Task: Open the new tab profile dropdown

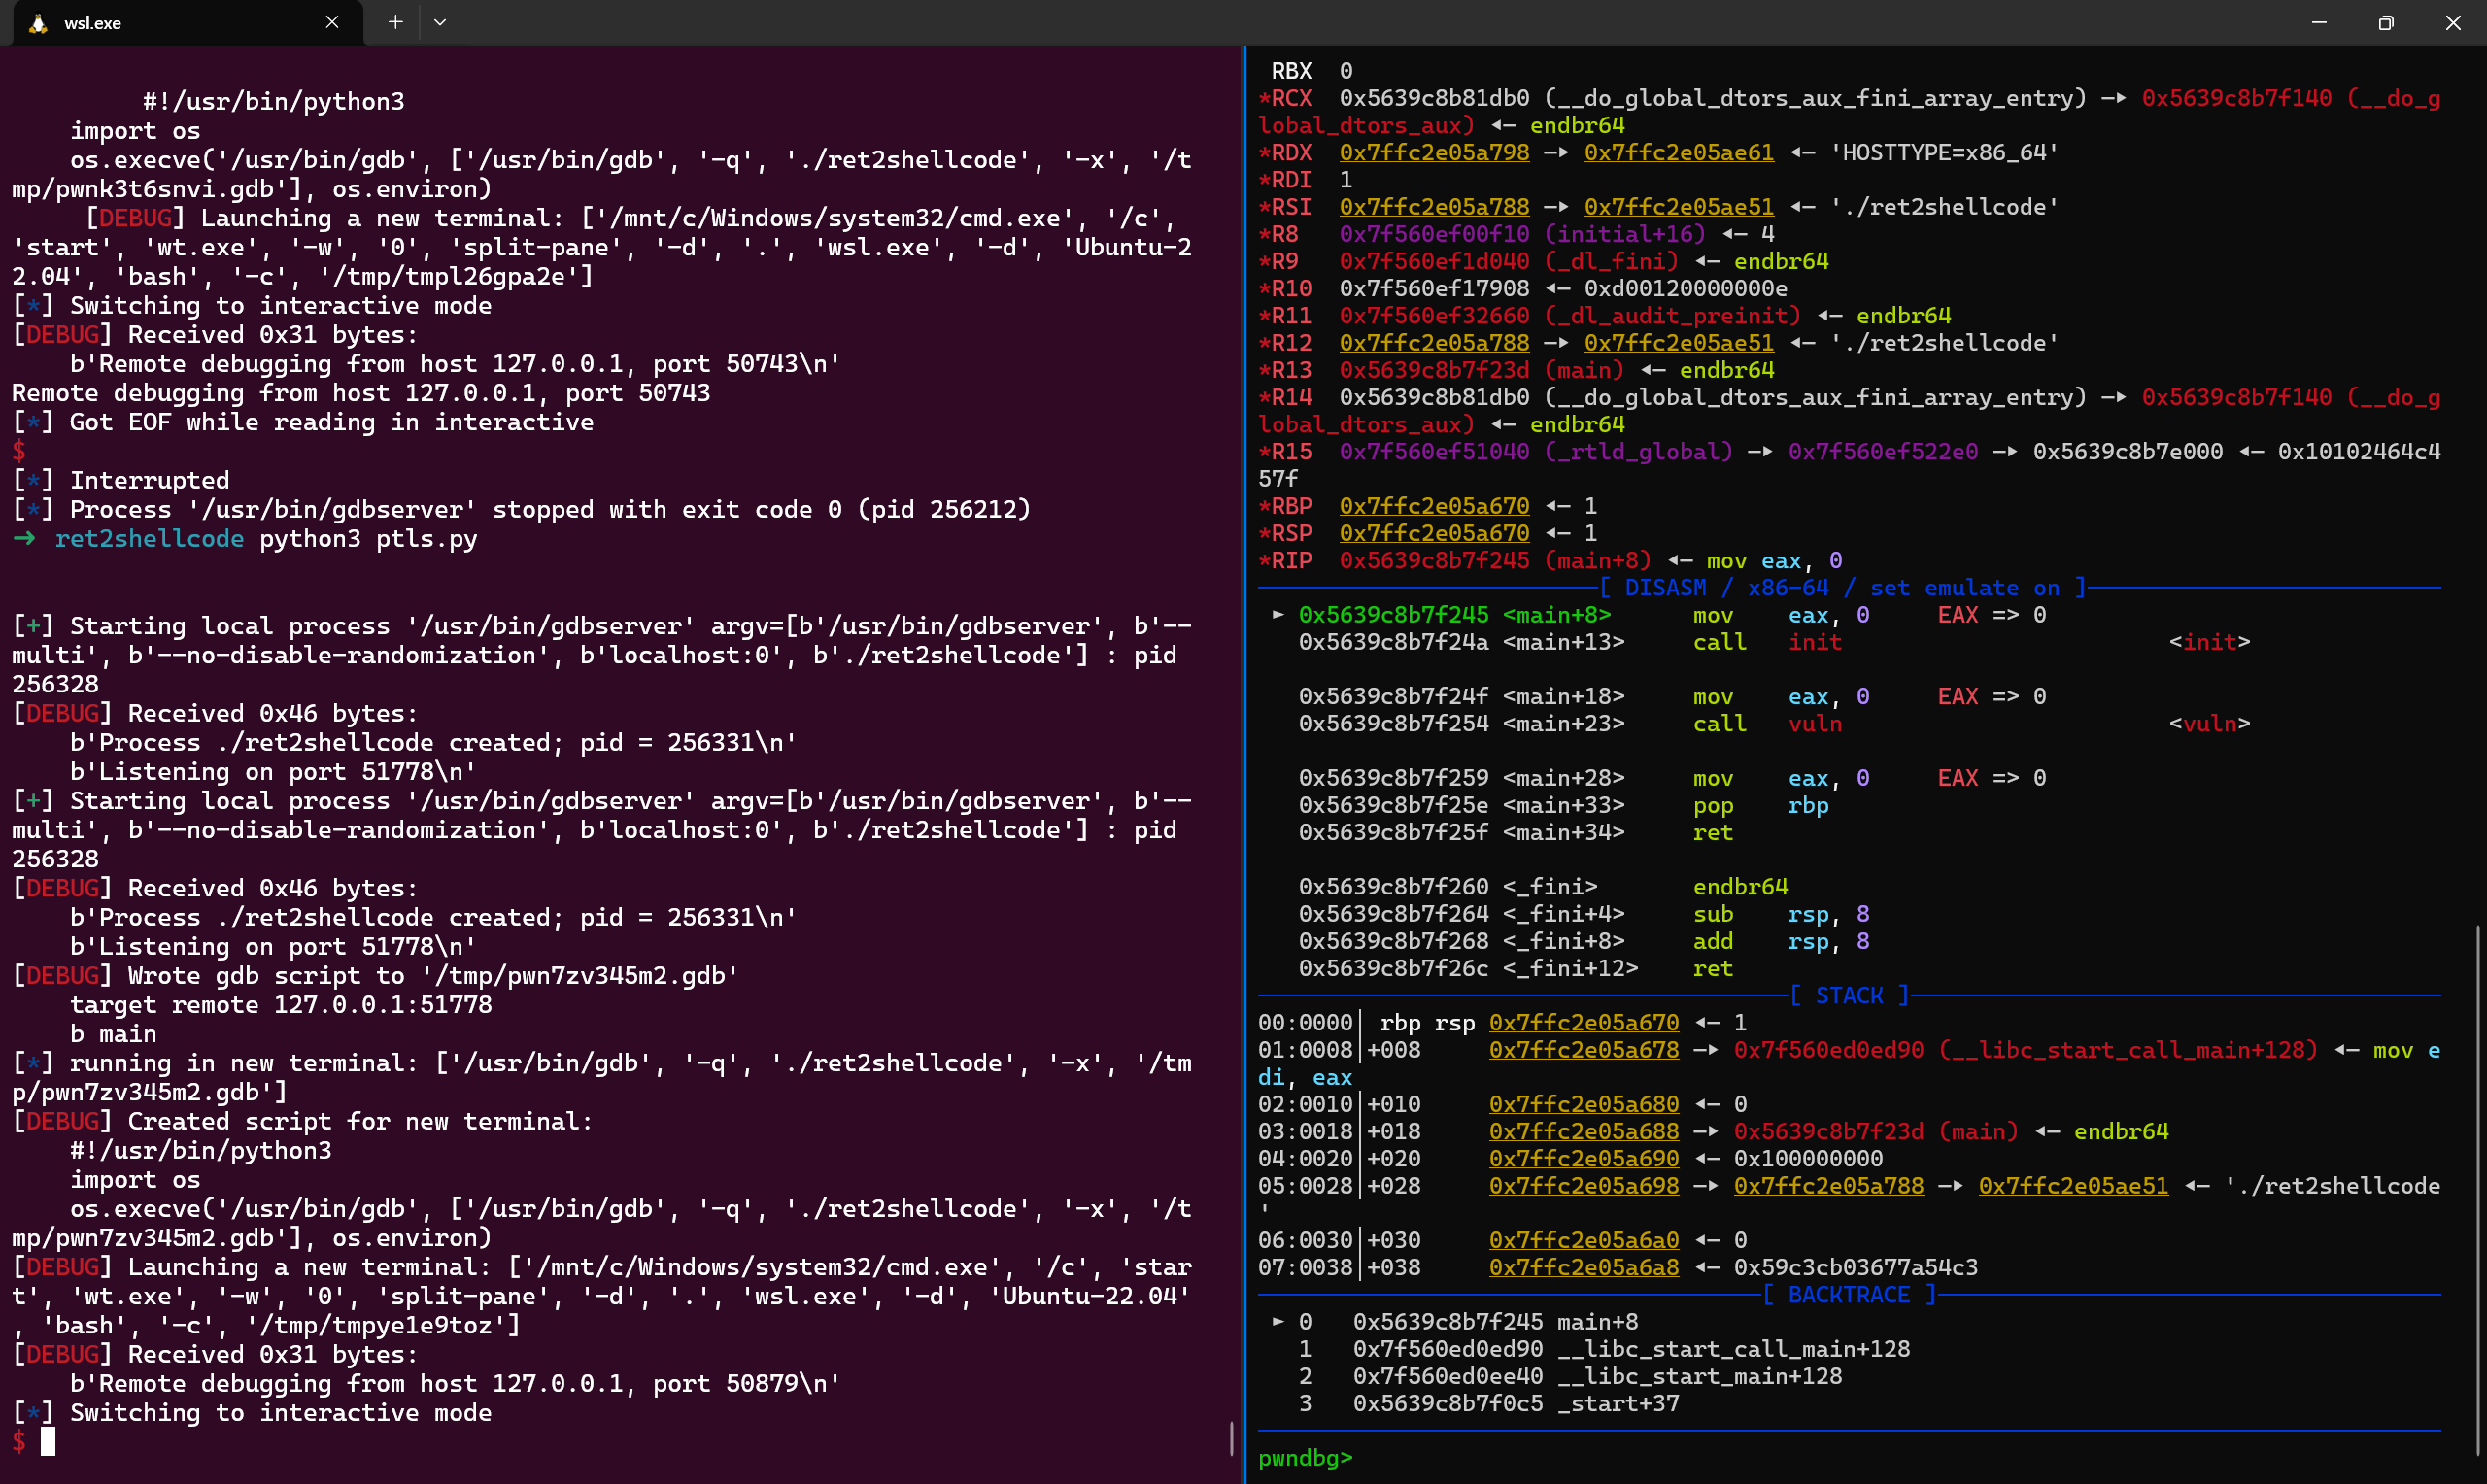Action: pos(440,22)
